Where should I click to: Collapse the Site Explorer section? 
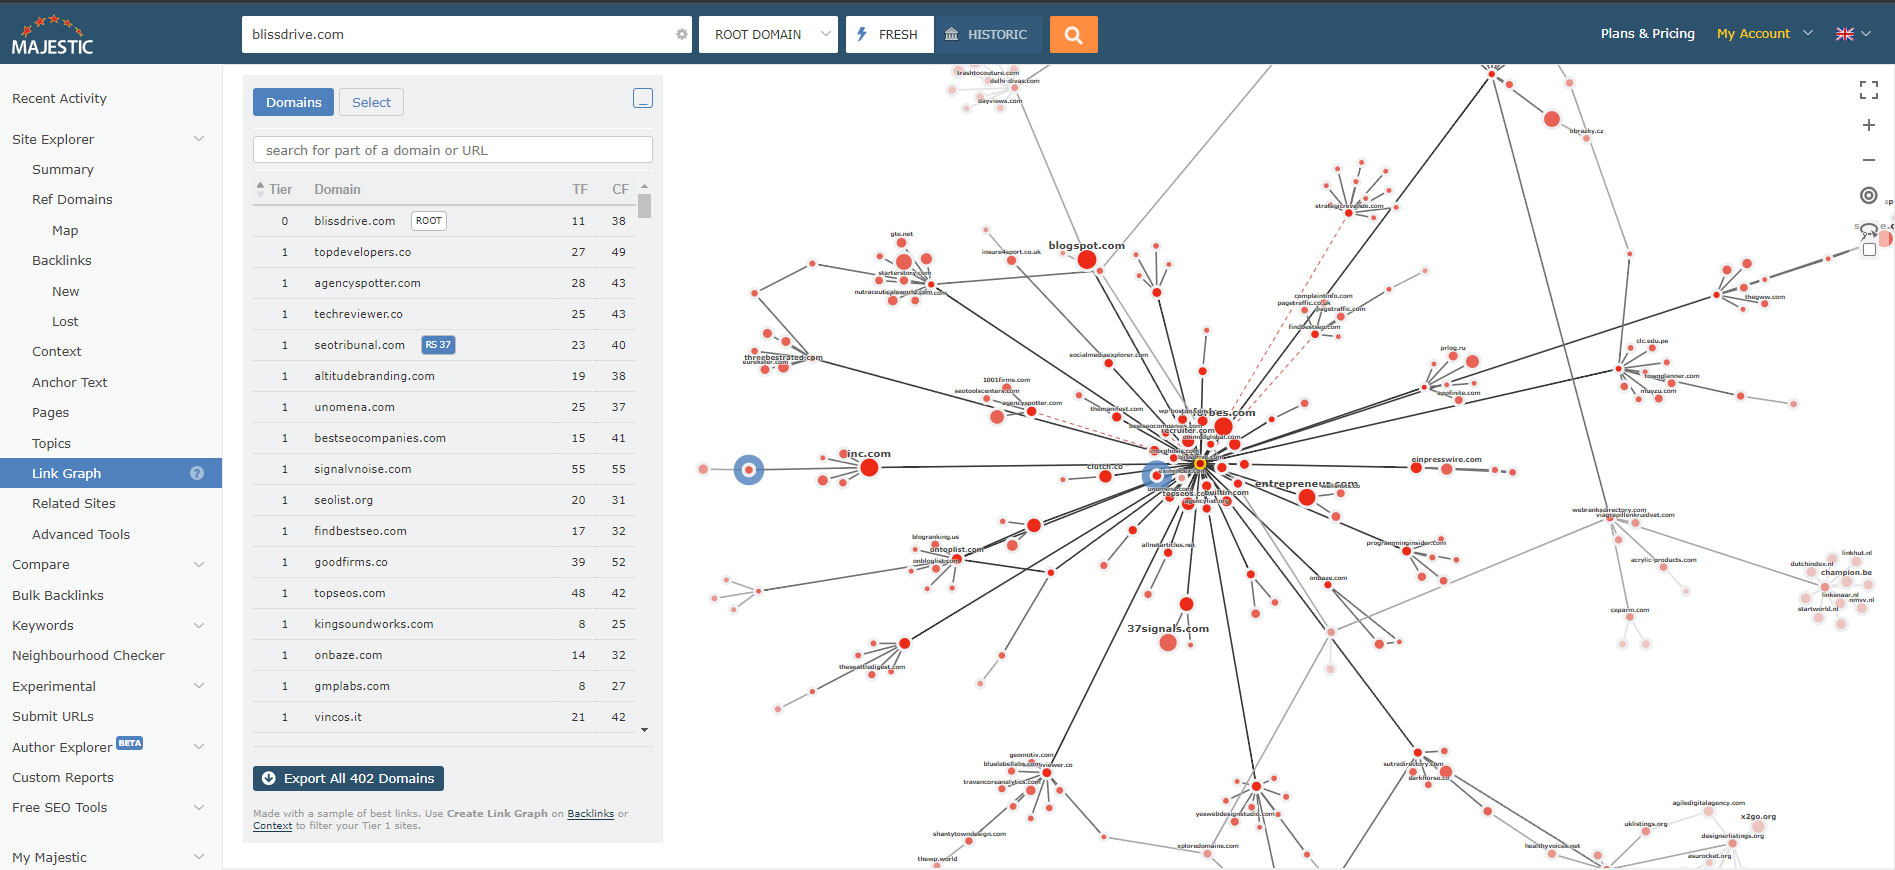click(198, 139)
